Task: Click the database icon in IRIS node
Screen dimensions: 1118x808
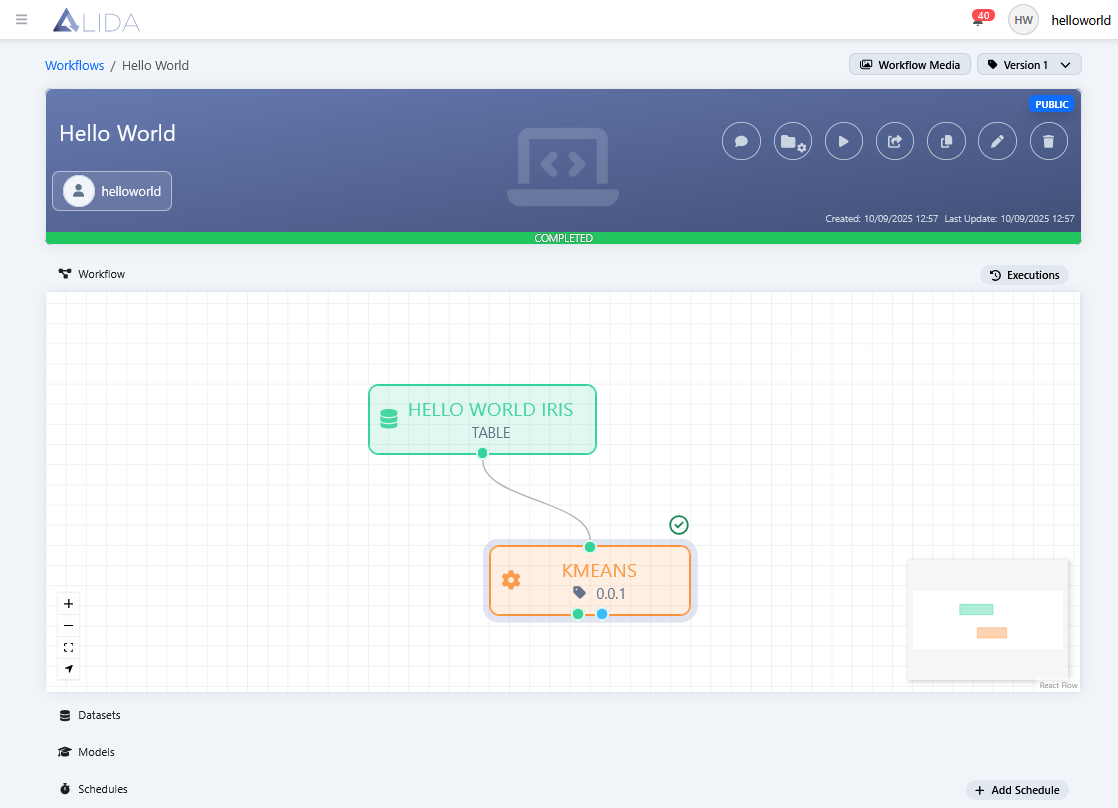Action: pos(389,419)
